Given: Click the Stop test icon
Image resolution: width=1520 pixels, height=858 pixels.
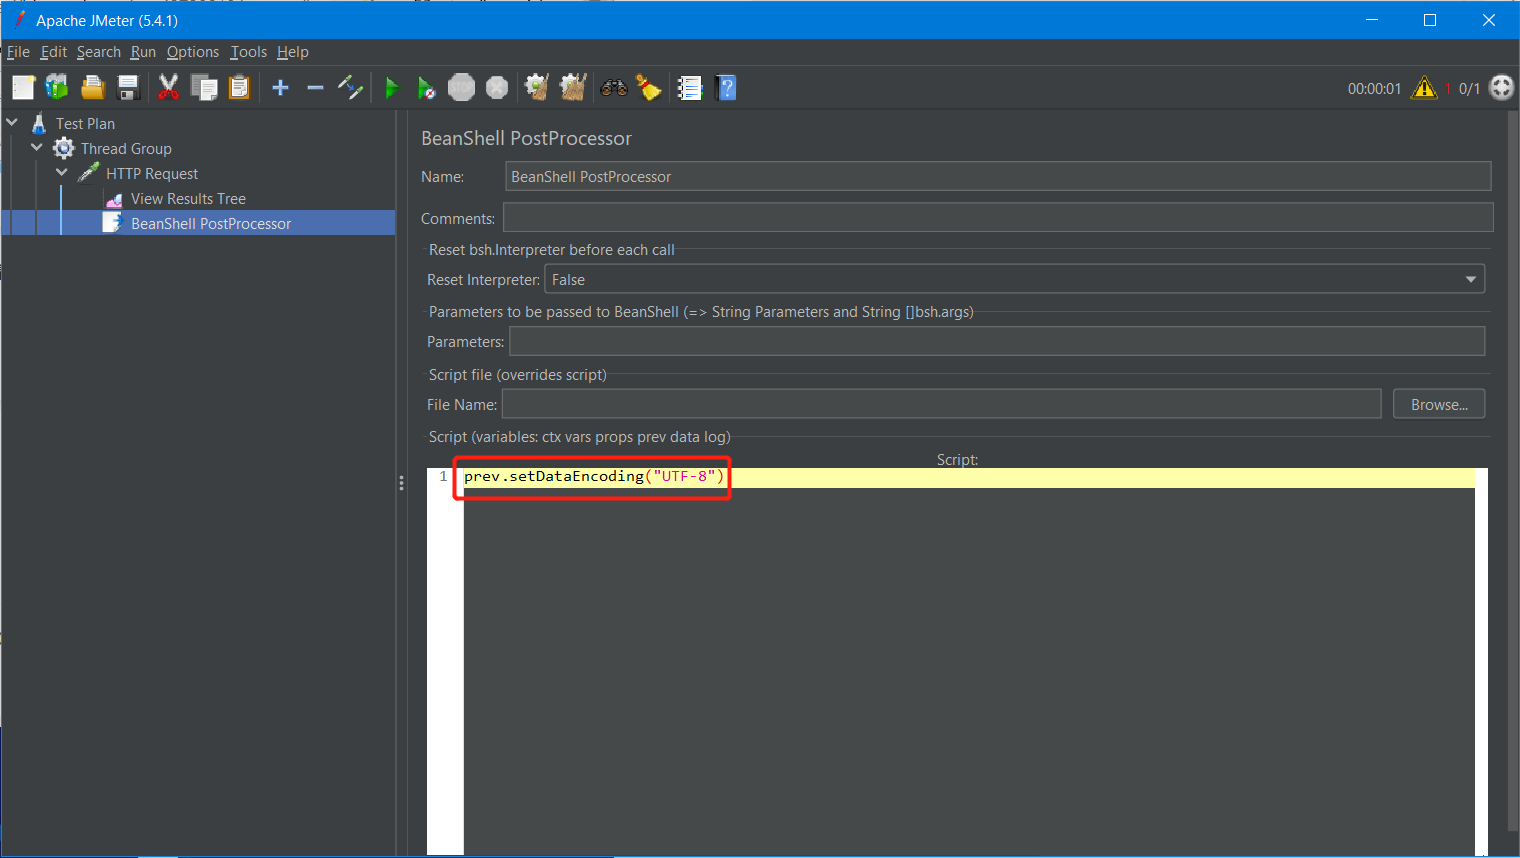Looking at the screenshot, I should [x=461, y=88].
